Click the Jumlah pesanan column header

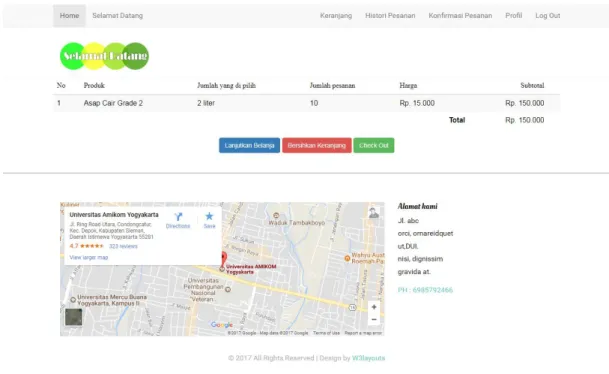[x=332, y=85]
